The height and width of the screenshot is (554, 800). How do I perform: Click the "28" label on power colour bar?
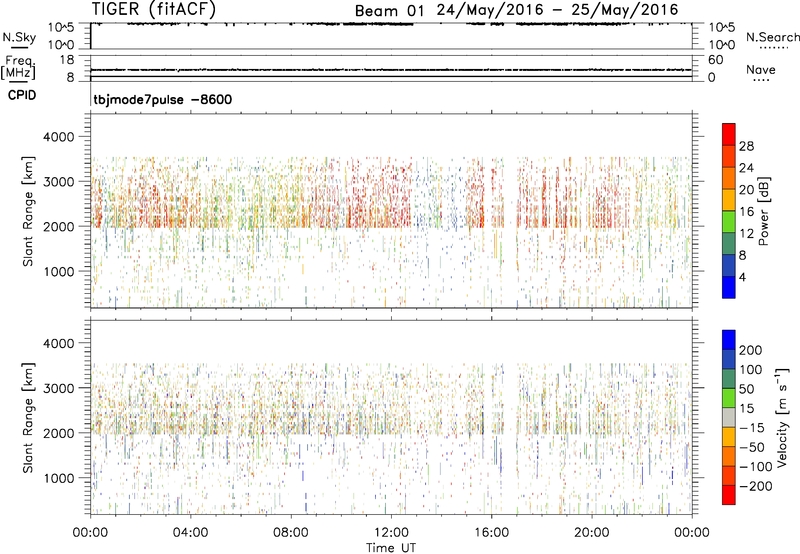click(746, 146)
